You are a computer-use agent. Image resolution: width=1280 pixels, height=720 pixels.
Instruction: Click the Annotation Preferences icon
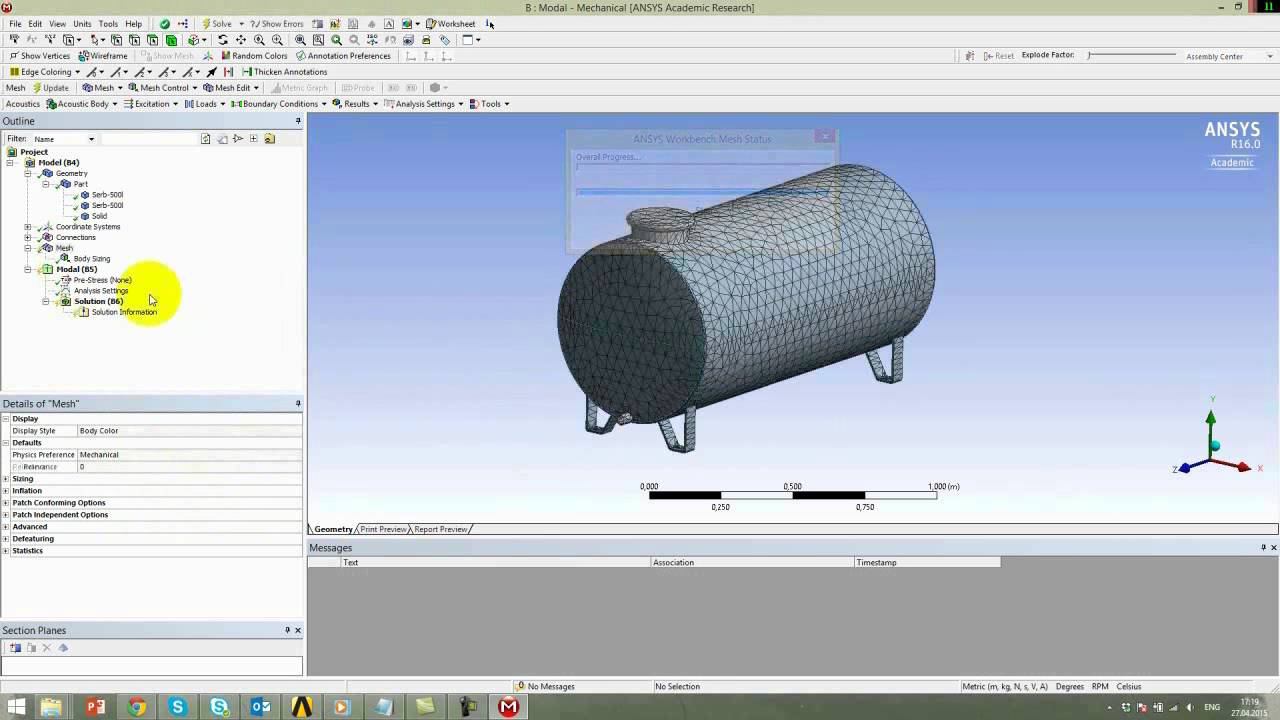coord(300,56)
